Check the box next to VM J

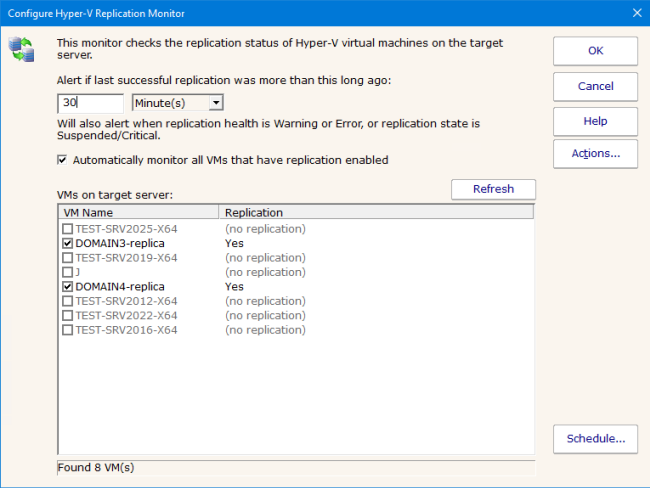click(67, 272)
